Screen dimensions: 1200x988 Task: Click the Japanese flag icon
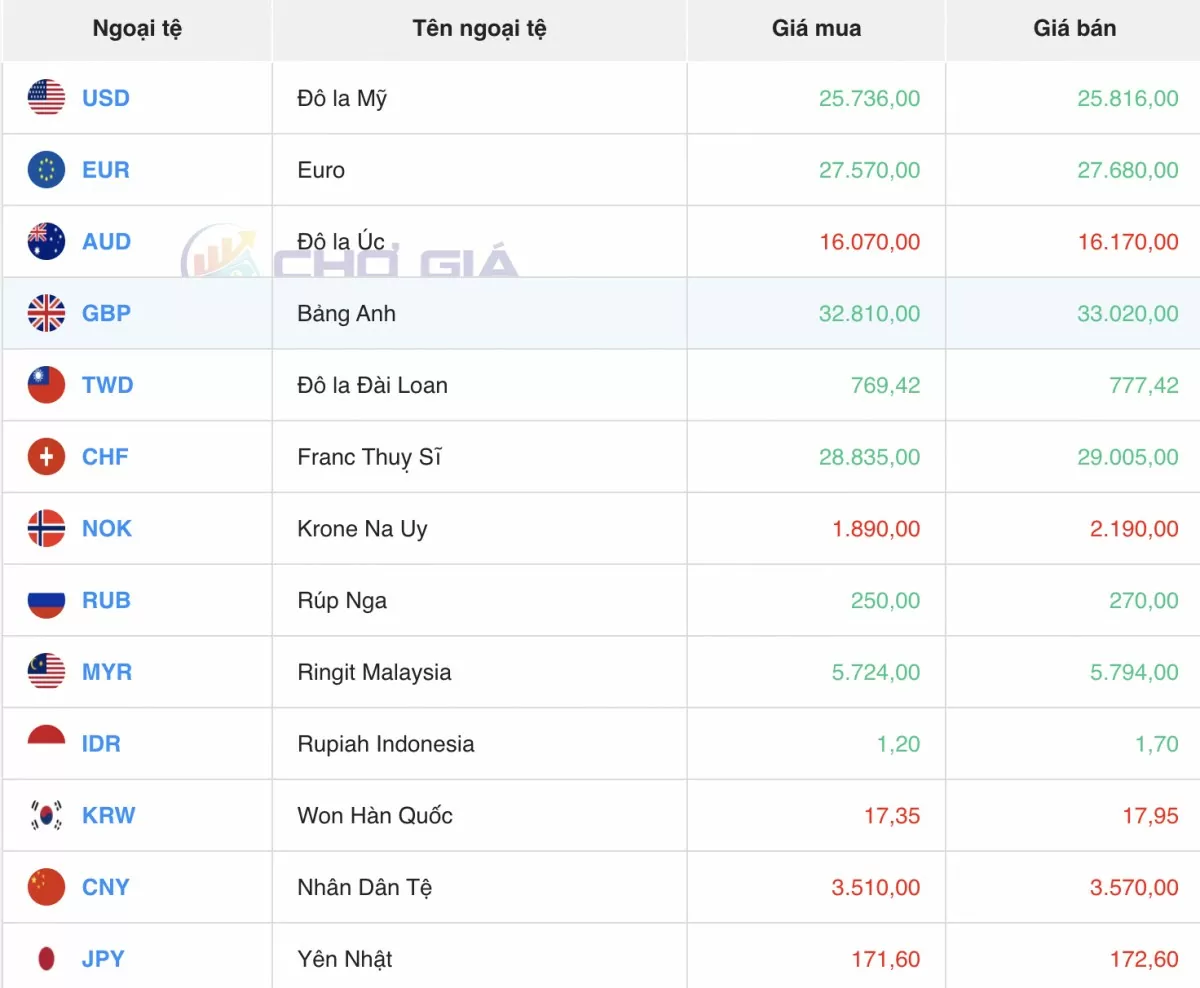click(46, 959)
